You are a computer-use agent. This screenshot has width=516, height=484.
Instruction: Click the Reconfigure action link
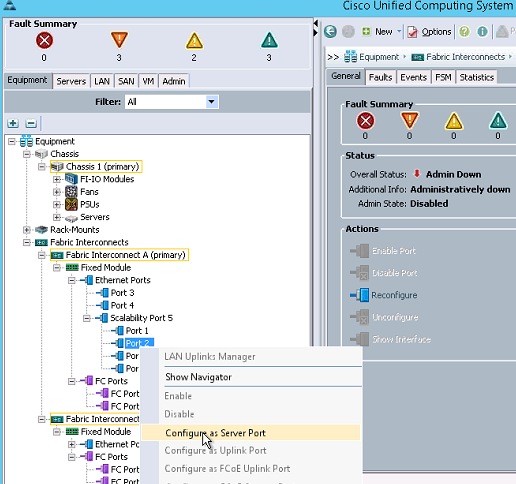(x=394, y=295)
